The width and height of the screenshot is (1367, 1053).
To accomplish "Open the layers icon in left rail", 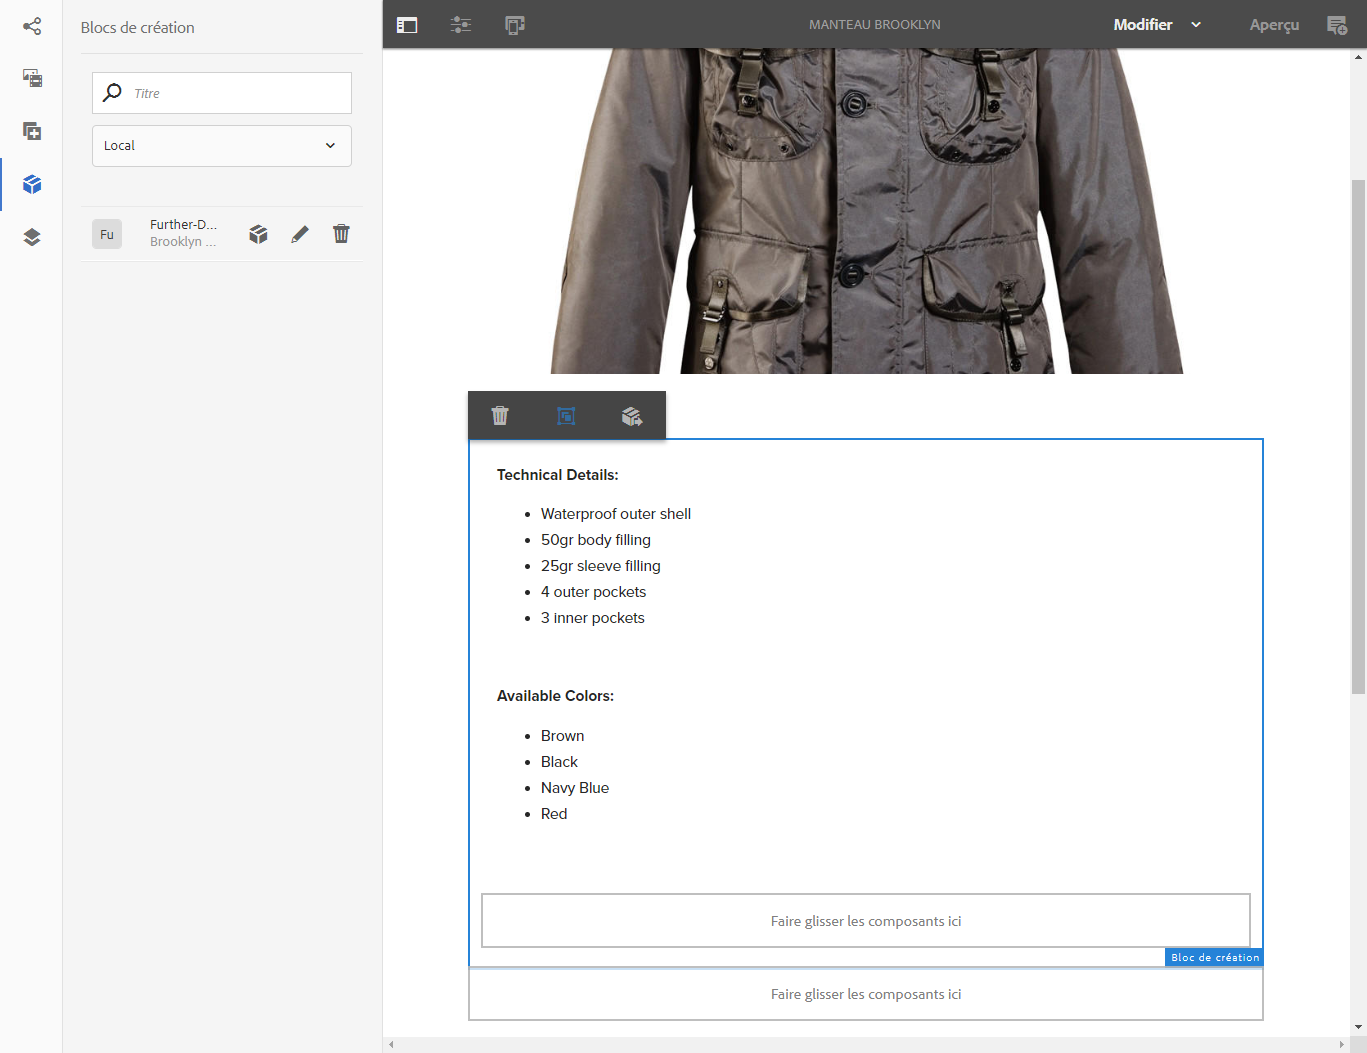I will pyautogui.click(x=32, y=237).
